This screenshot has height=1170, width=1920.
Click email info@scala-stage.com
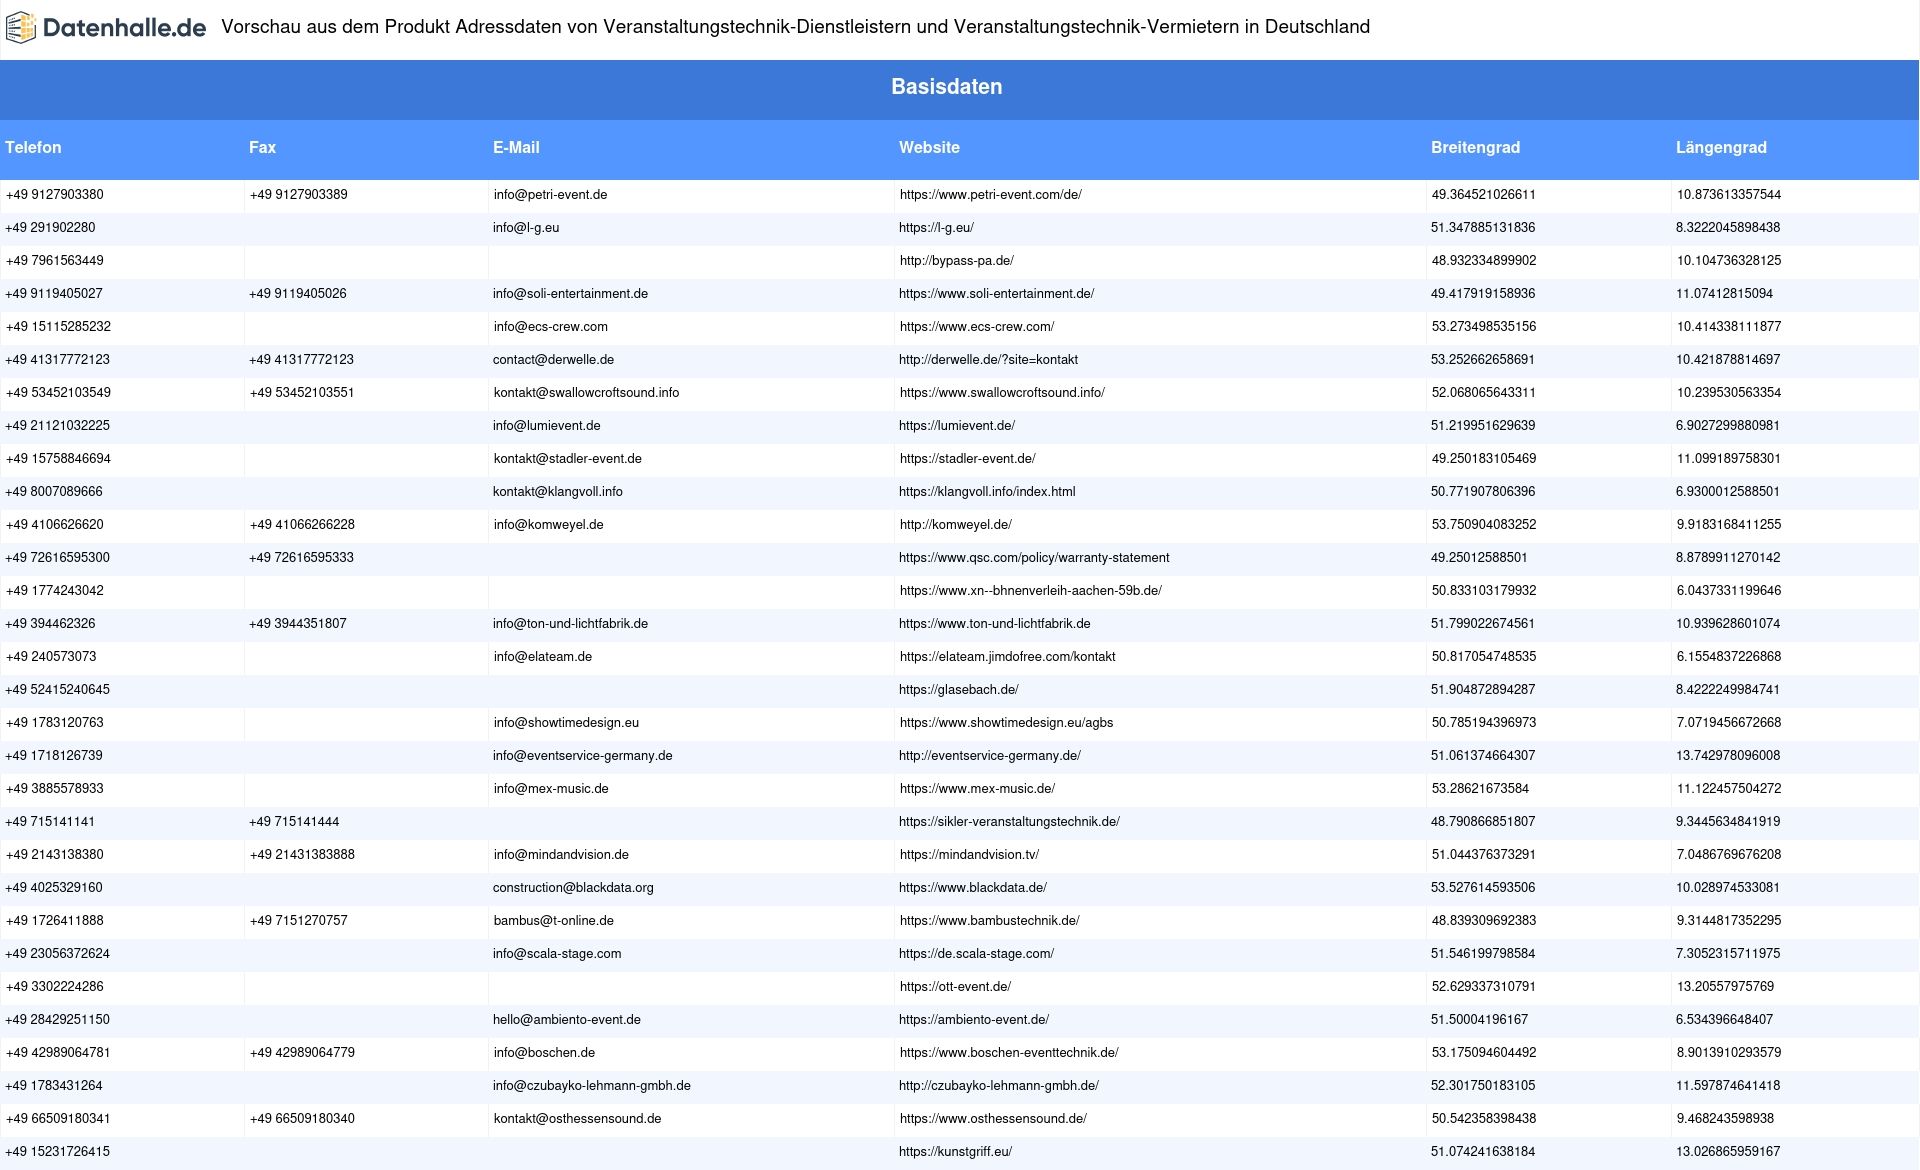[x=557, y=954]
